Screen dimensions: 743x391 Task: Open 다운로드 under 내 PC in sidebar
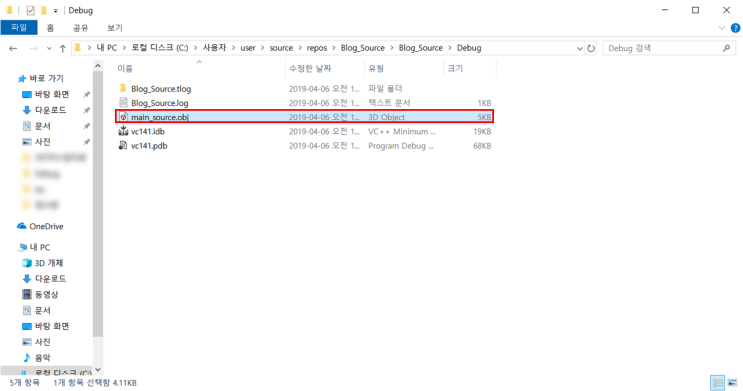click(x=51, y=278)
